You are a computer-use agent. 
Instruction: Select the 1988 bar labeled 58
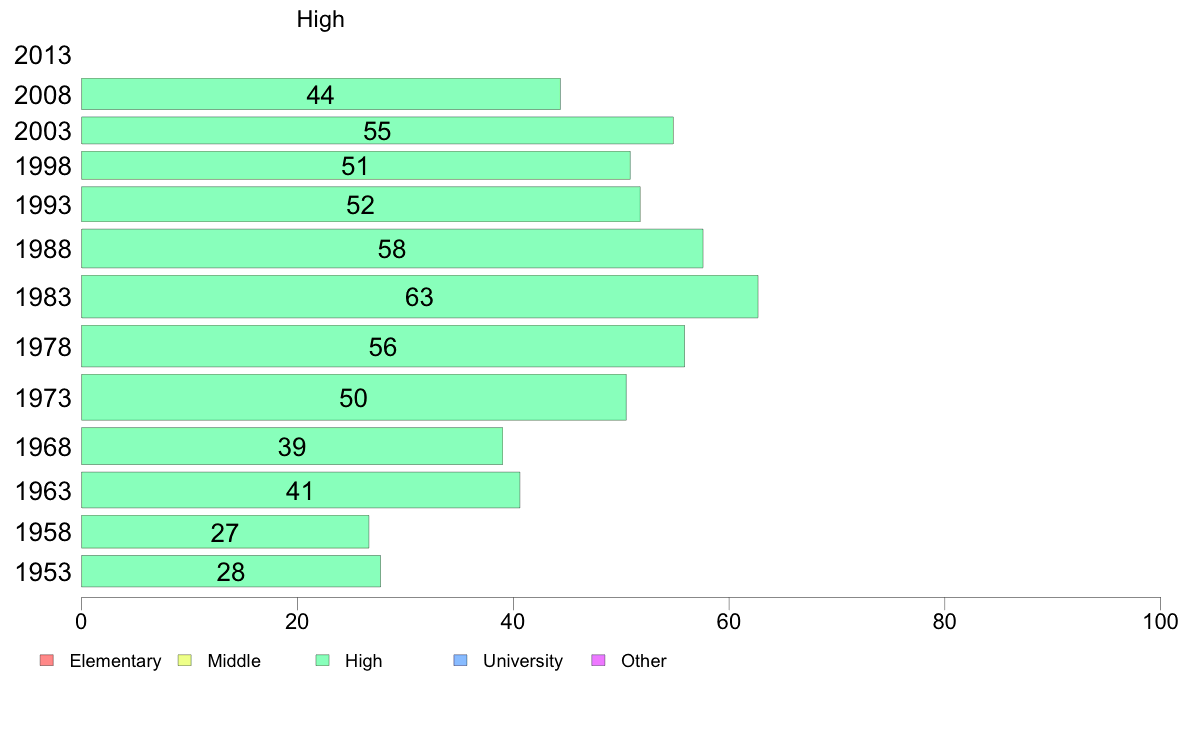pyautogui.click(x=392, y=249)
